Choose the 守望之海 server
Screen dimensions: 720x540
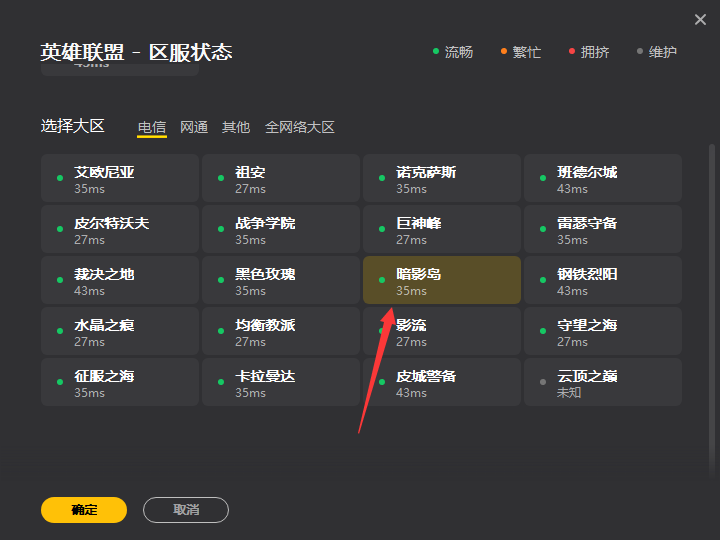tap(603, 331)
